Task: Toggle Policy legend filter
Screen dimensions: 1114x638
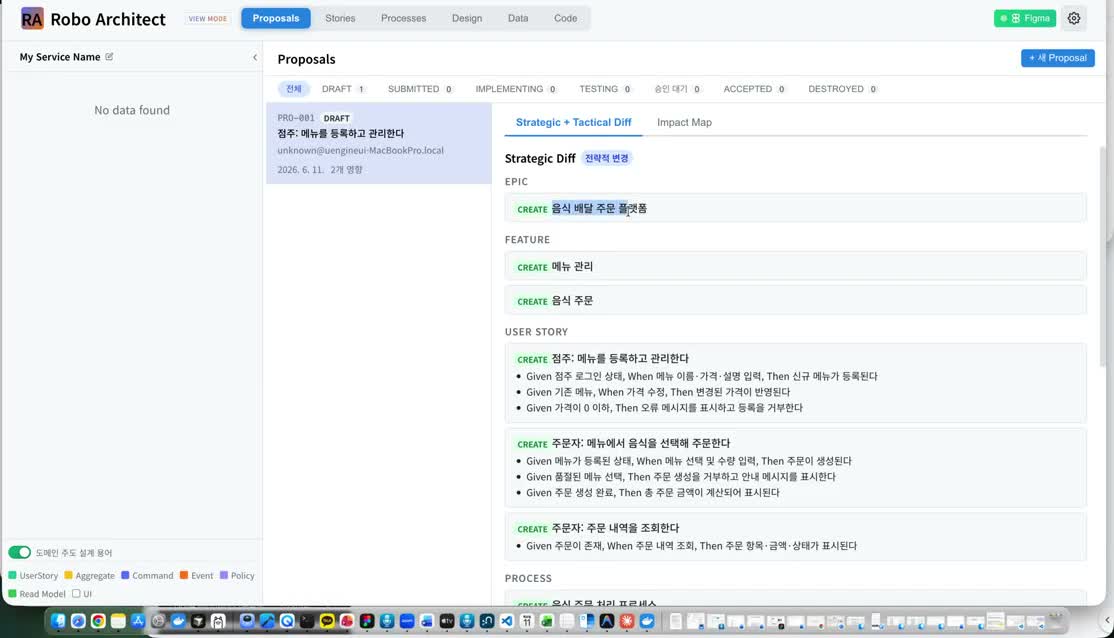Action: click(237, 575)
